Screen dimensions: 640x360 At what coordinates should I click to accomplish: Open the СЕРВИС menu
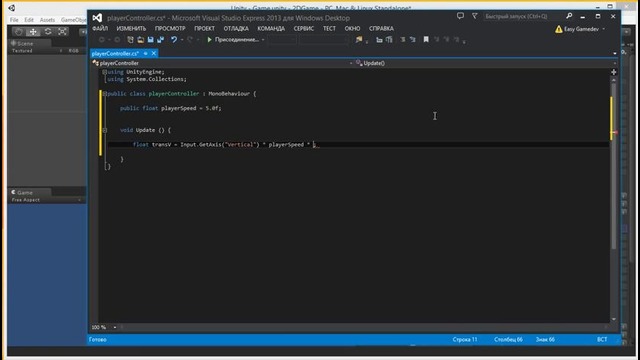[x=304, y=29]
